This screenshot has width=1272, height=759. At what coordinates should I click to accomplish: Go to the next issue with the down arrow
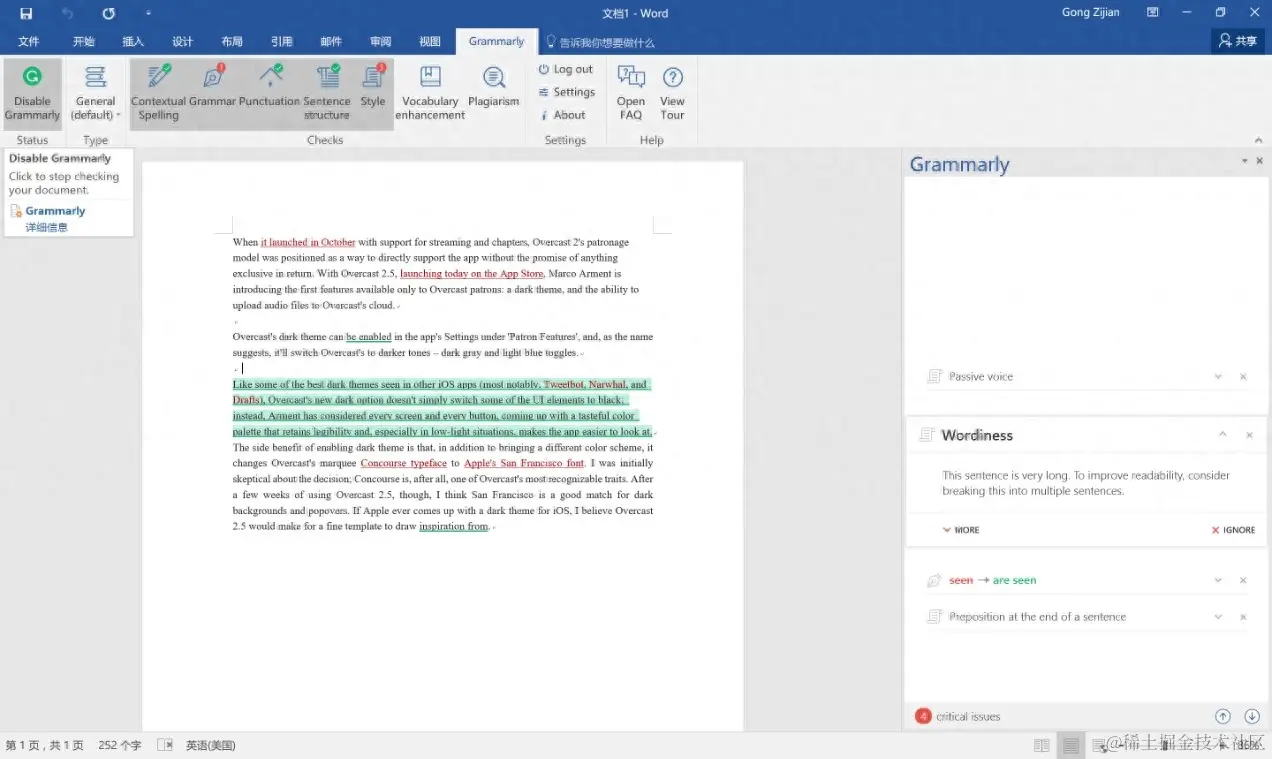tap(1252, 716)
